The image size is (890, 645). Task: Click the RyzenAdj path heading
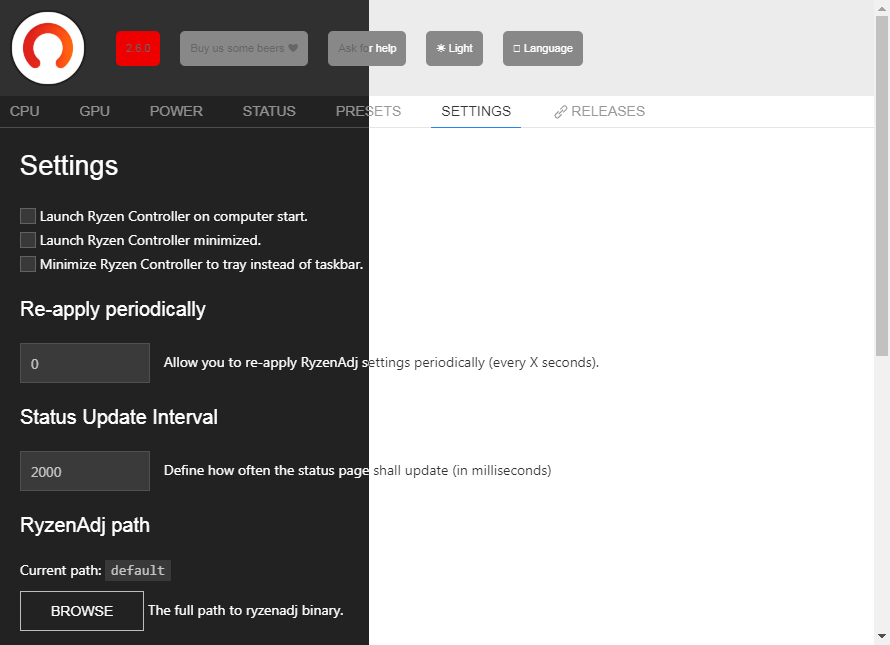pos(85,525)
